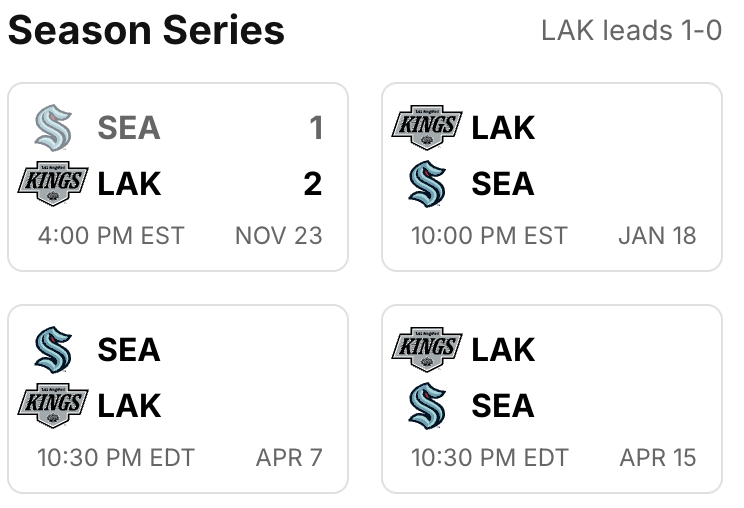Click the 4:00 PM EST time label
Image resolution: width=744 pixels, height=508 pixels.
click(111, 235)
